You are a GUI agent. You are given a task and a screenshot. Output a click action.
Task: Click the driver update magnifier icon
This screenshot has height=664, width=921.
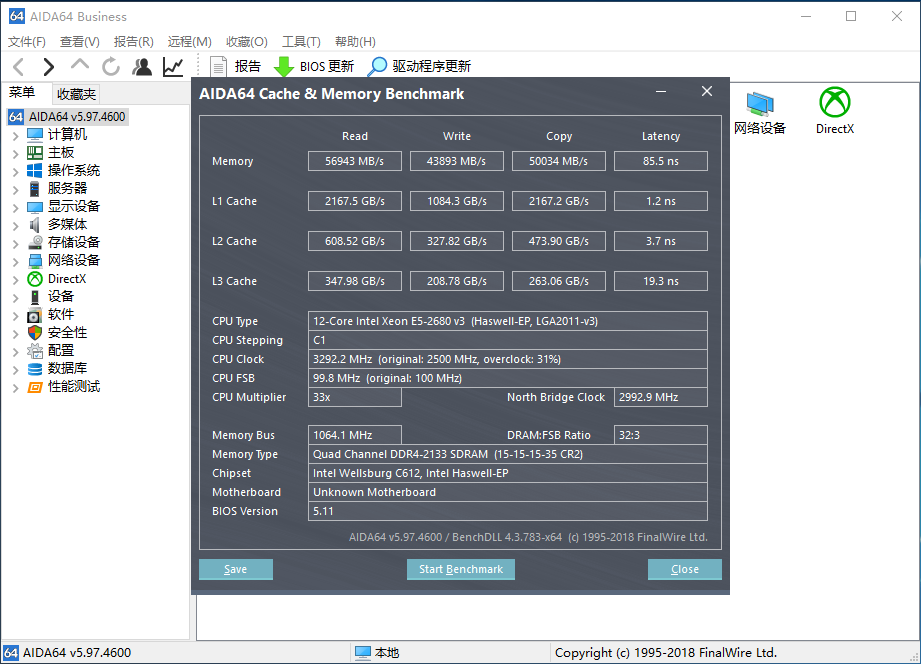(377, 66)
